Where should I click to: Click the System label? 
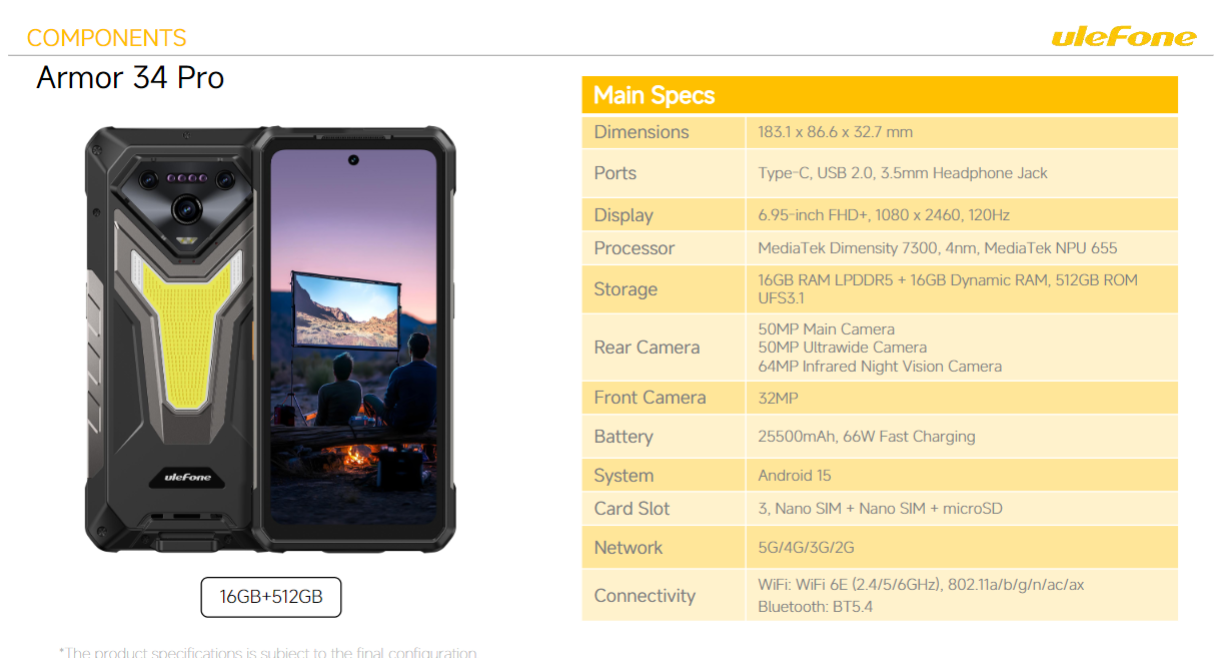tap(623, 476)
